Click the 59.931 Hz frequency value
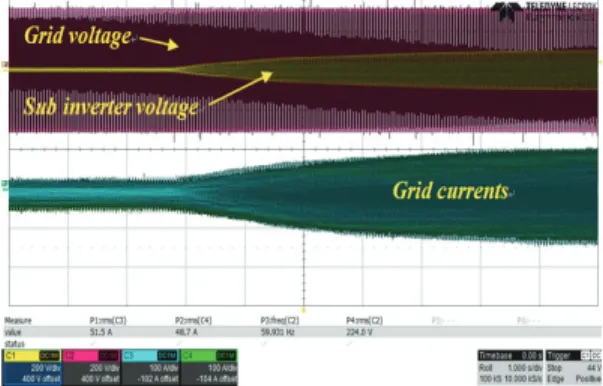 pos(277,332)
